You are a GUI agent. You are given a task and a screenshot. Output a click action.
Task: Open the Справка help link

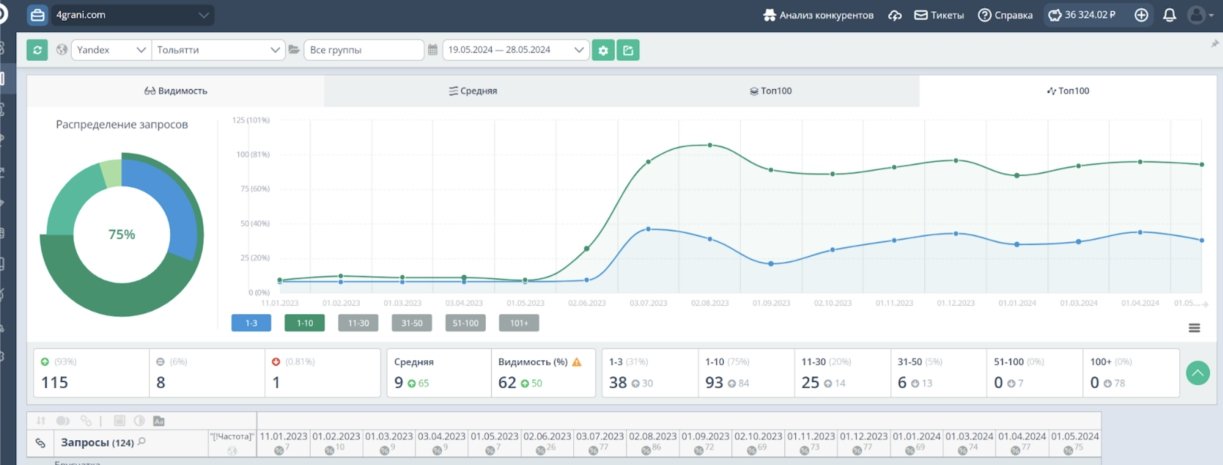[1006, 16]
